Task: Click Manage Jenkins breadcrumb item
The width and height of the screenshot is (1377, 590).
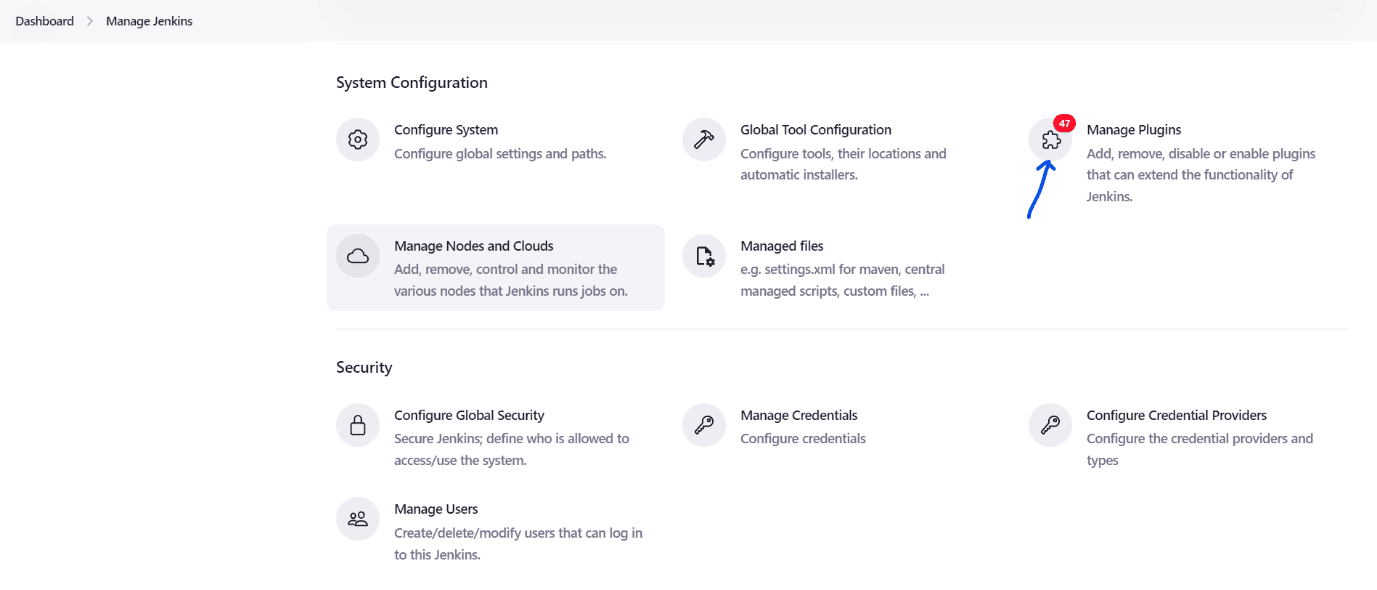Action: click(149, 21)
